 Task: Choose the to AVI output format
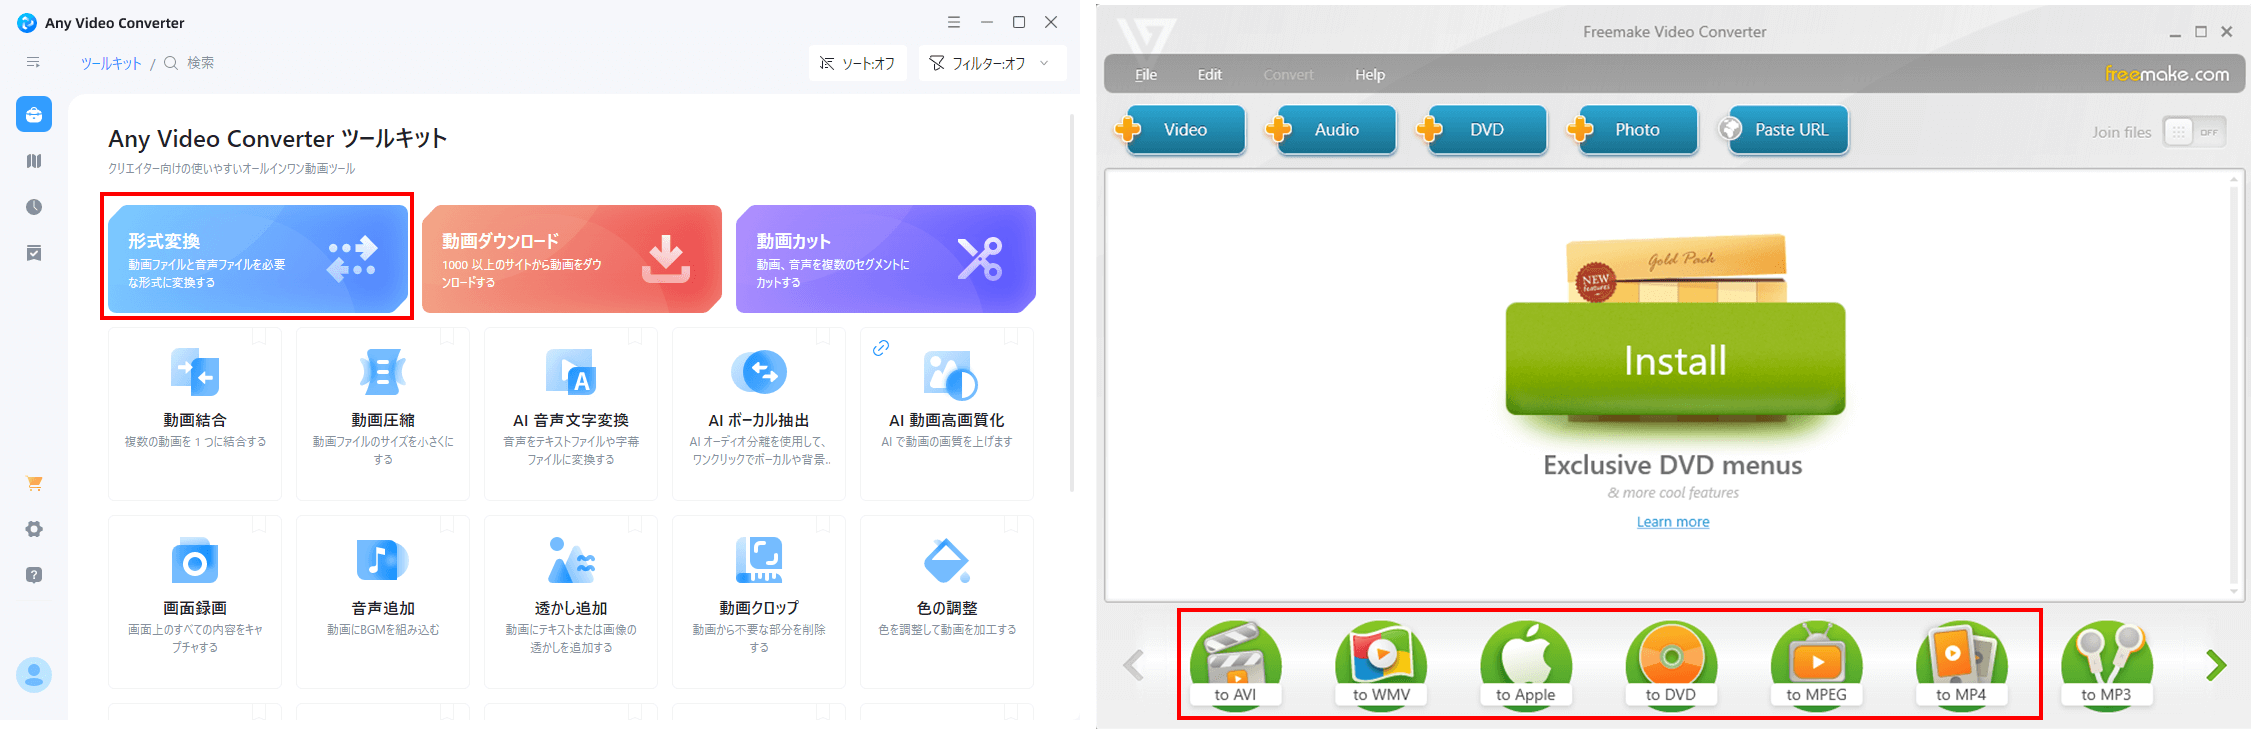tap(1236, 665)
